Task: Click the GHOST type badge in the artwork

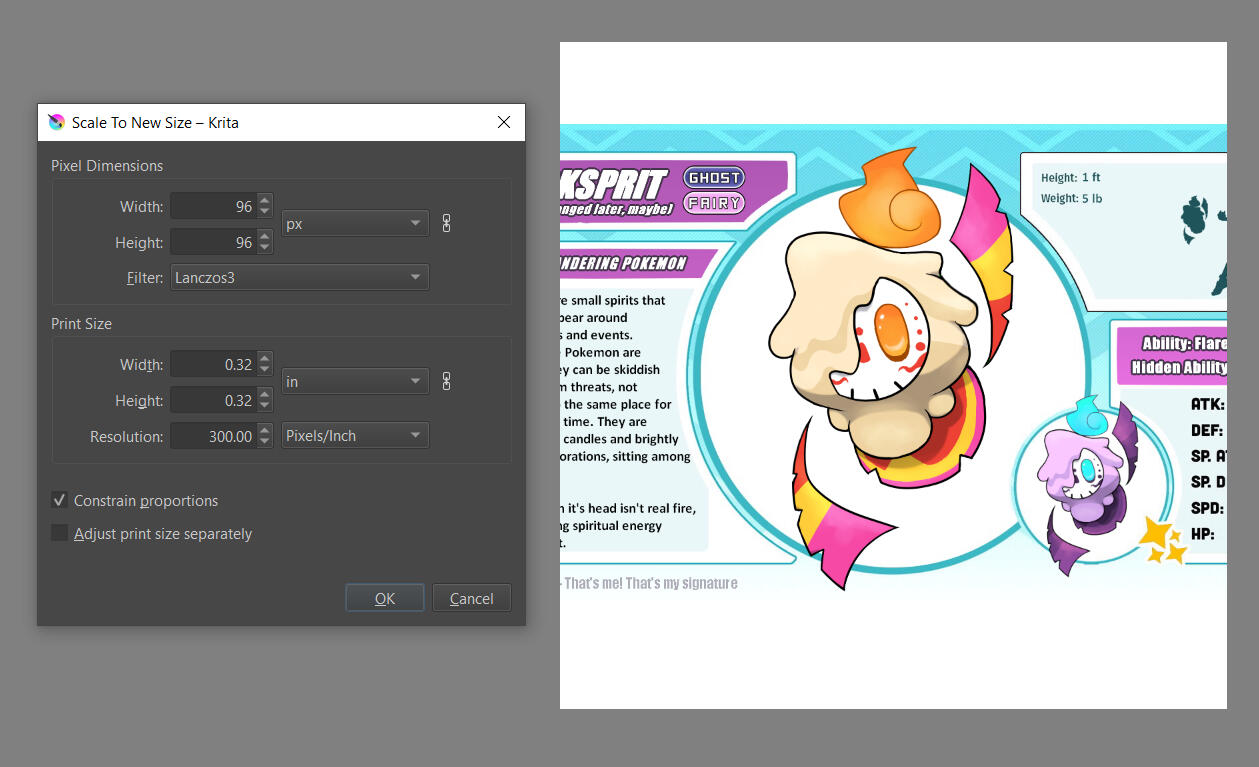Action: pos(714,177)
